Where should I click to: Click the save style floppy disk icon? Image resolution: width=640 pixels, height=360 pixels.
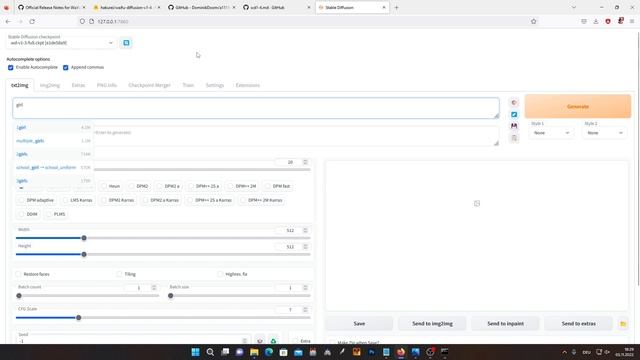pyautogui.click(x=514, y=126)
